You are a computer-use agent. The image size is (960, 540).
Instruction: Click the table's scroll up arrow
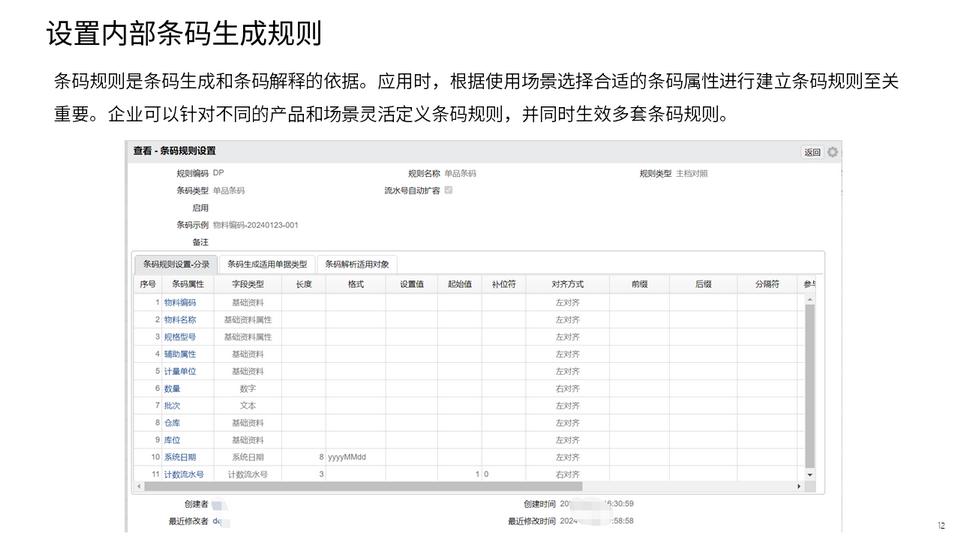810,299
